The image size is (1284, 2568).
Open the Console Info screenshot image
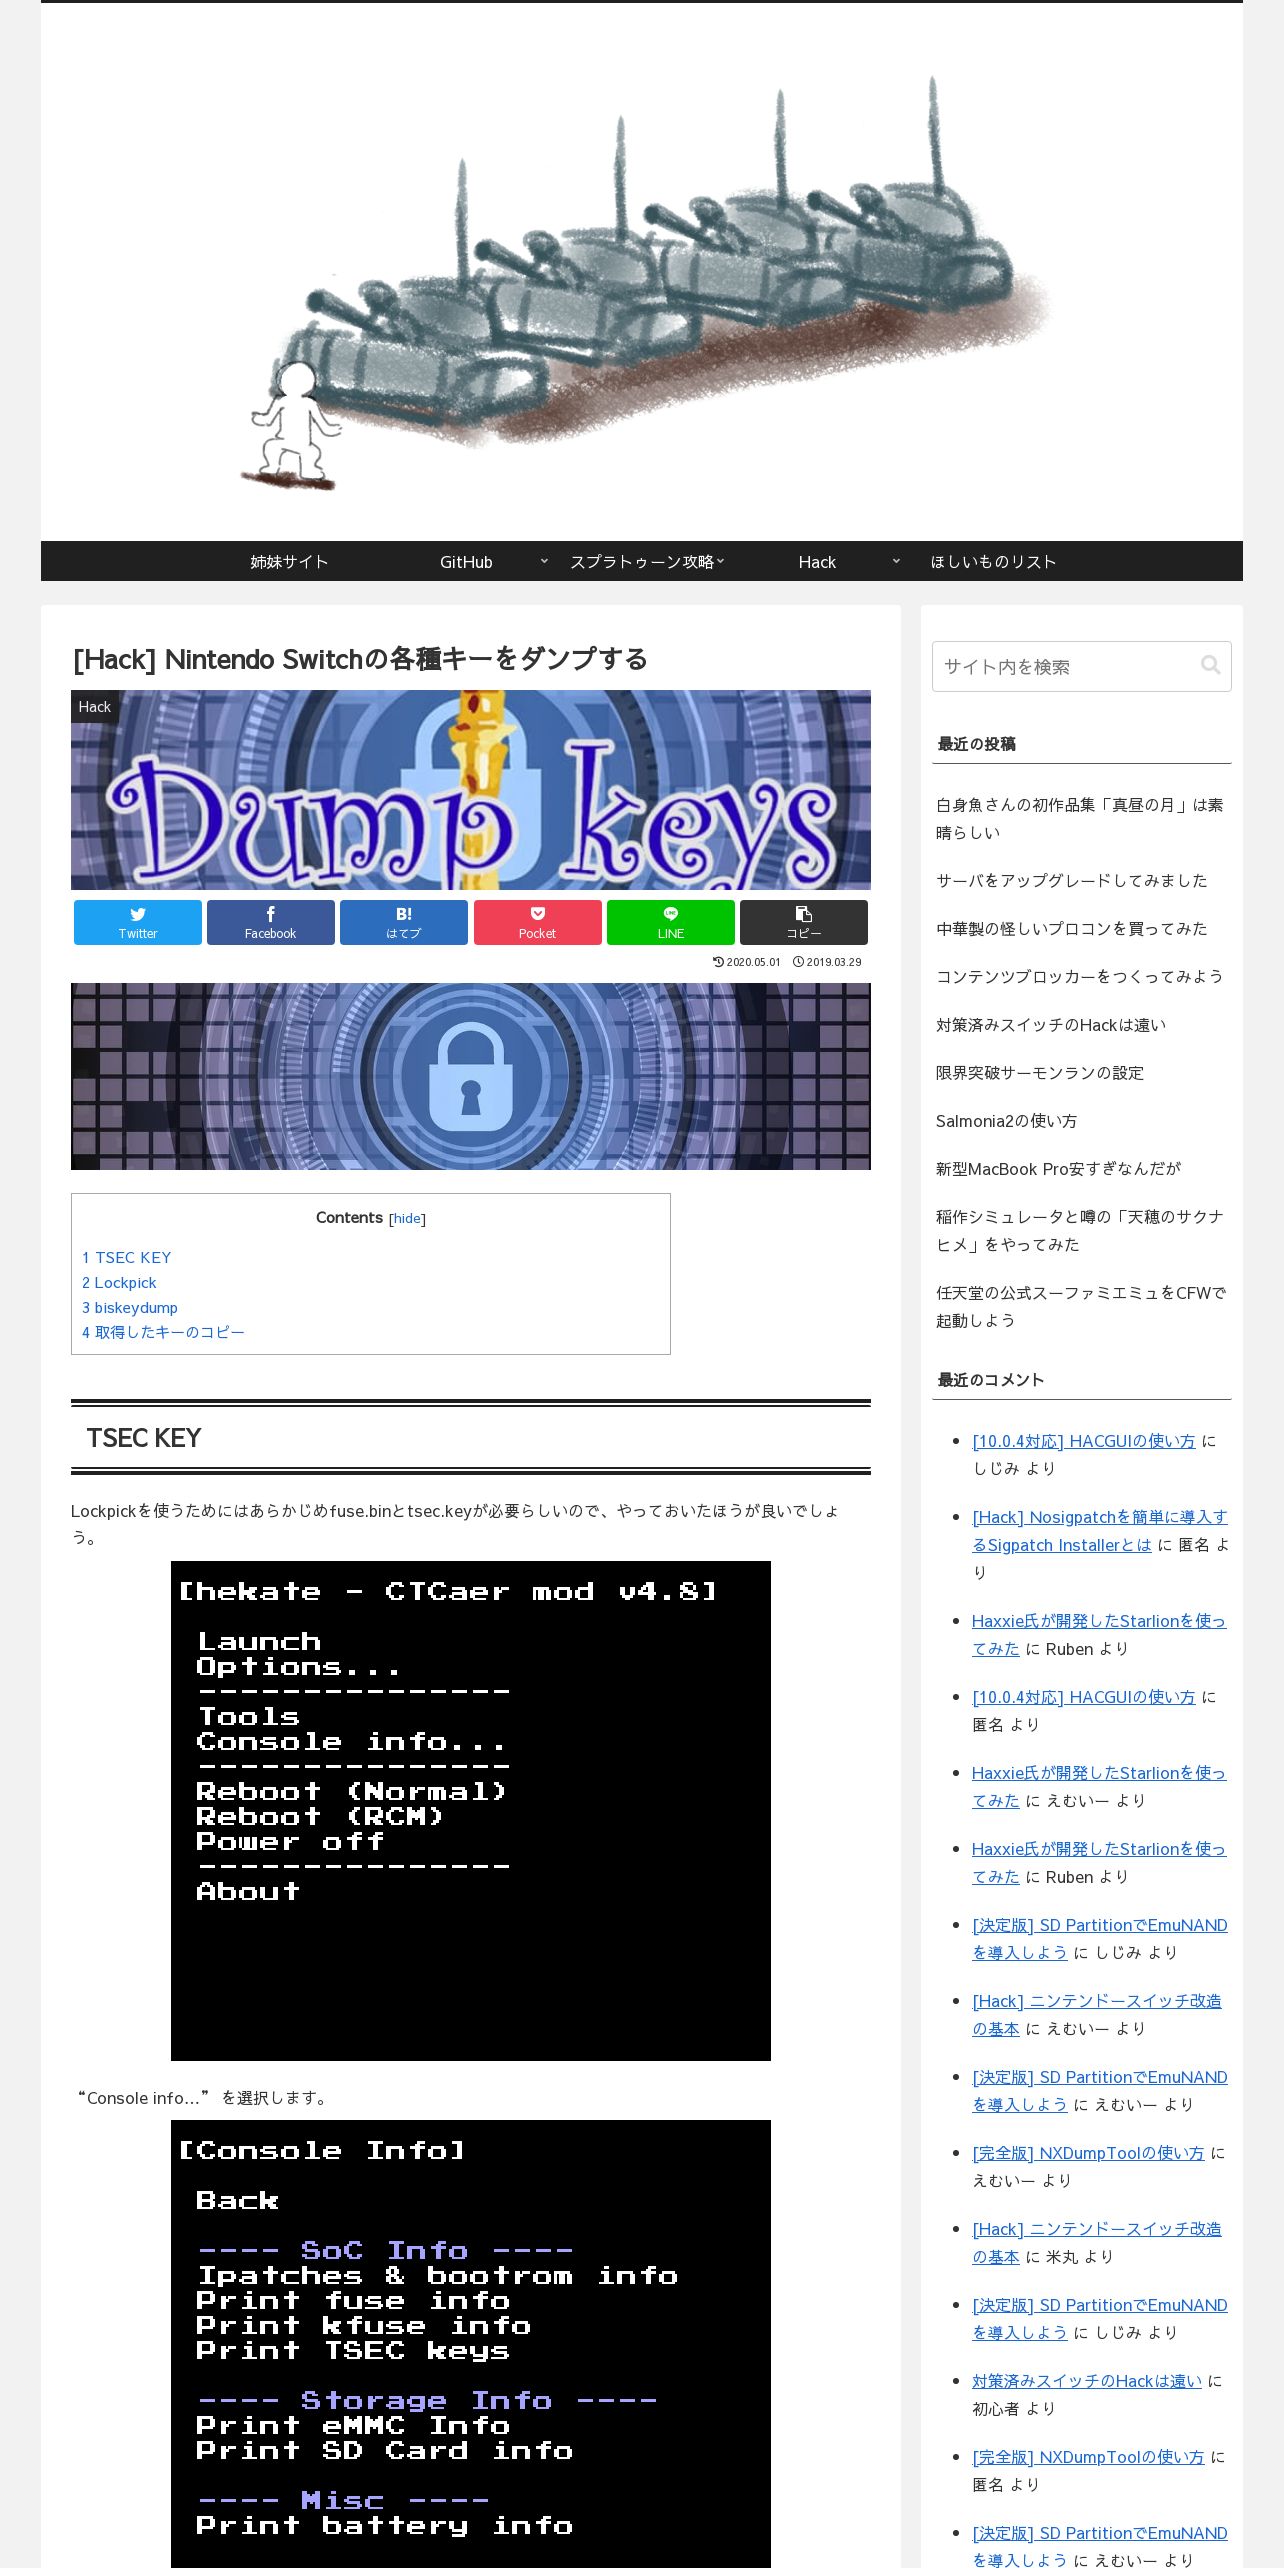pos(471,2344)
